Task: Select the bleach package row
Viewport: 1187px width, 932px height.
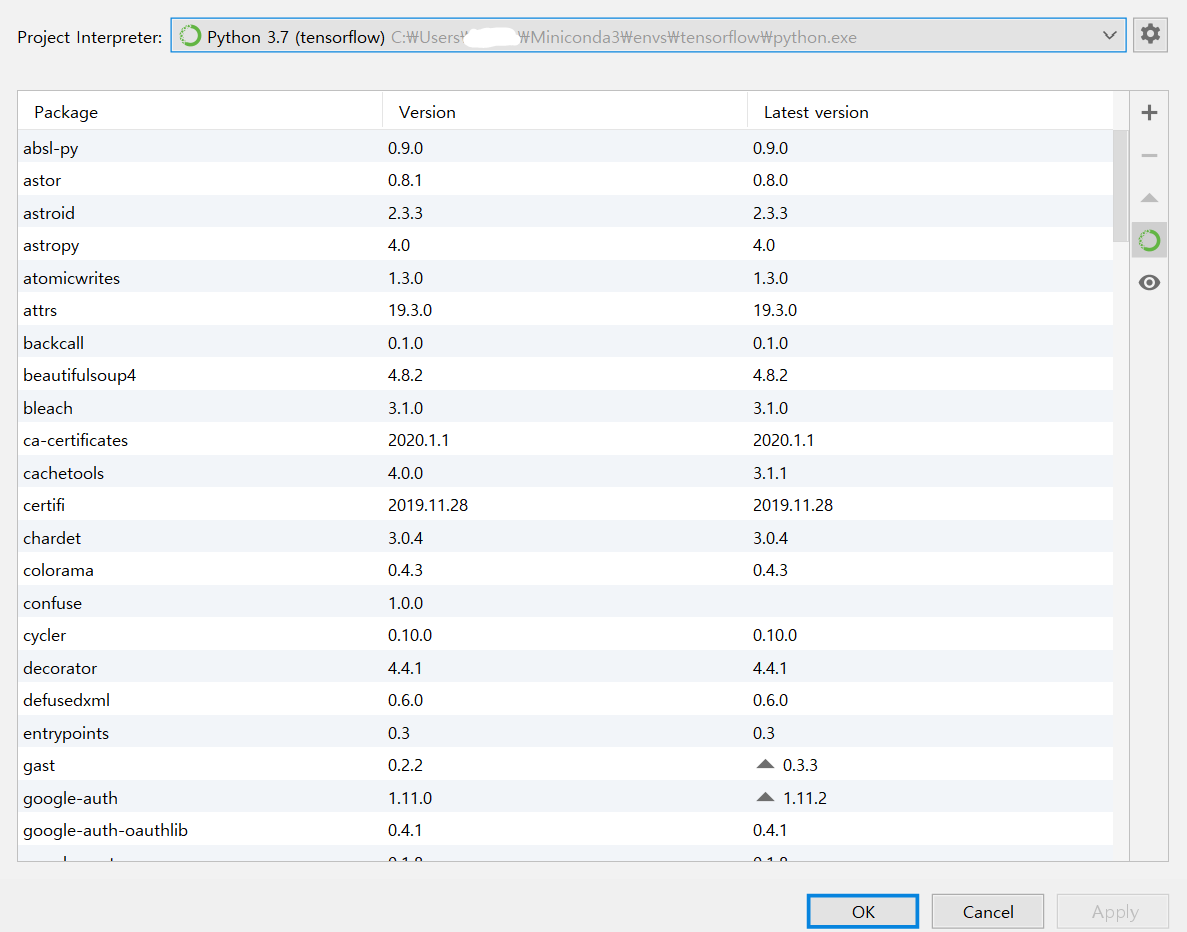Action: point(565,408)
